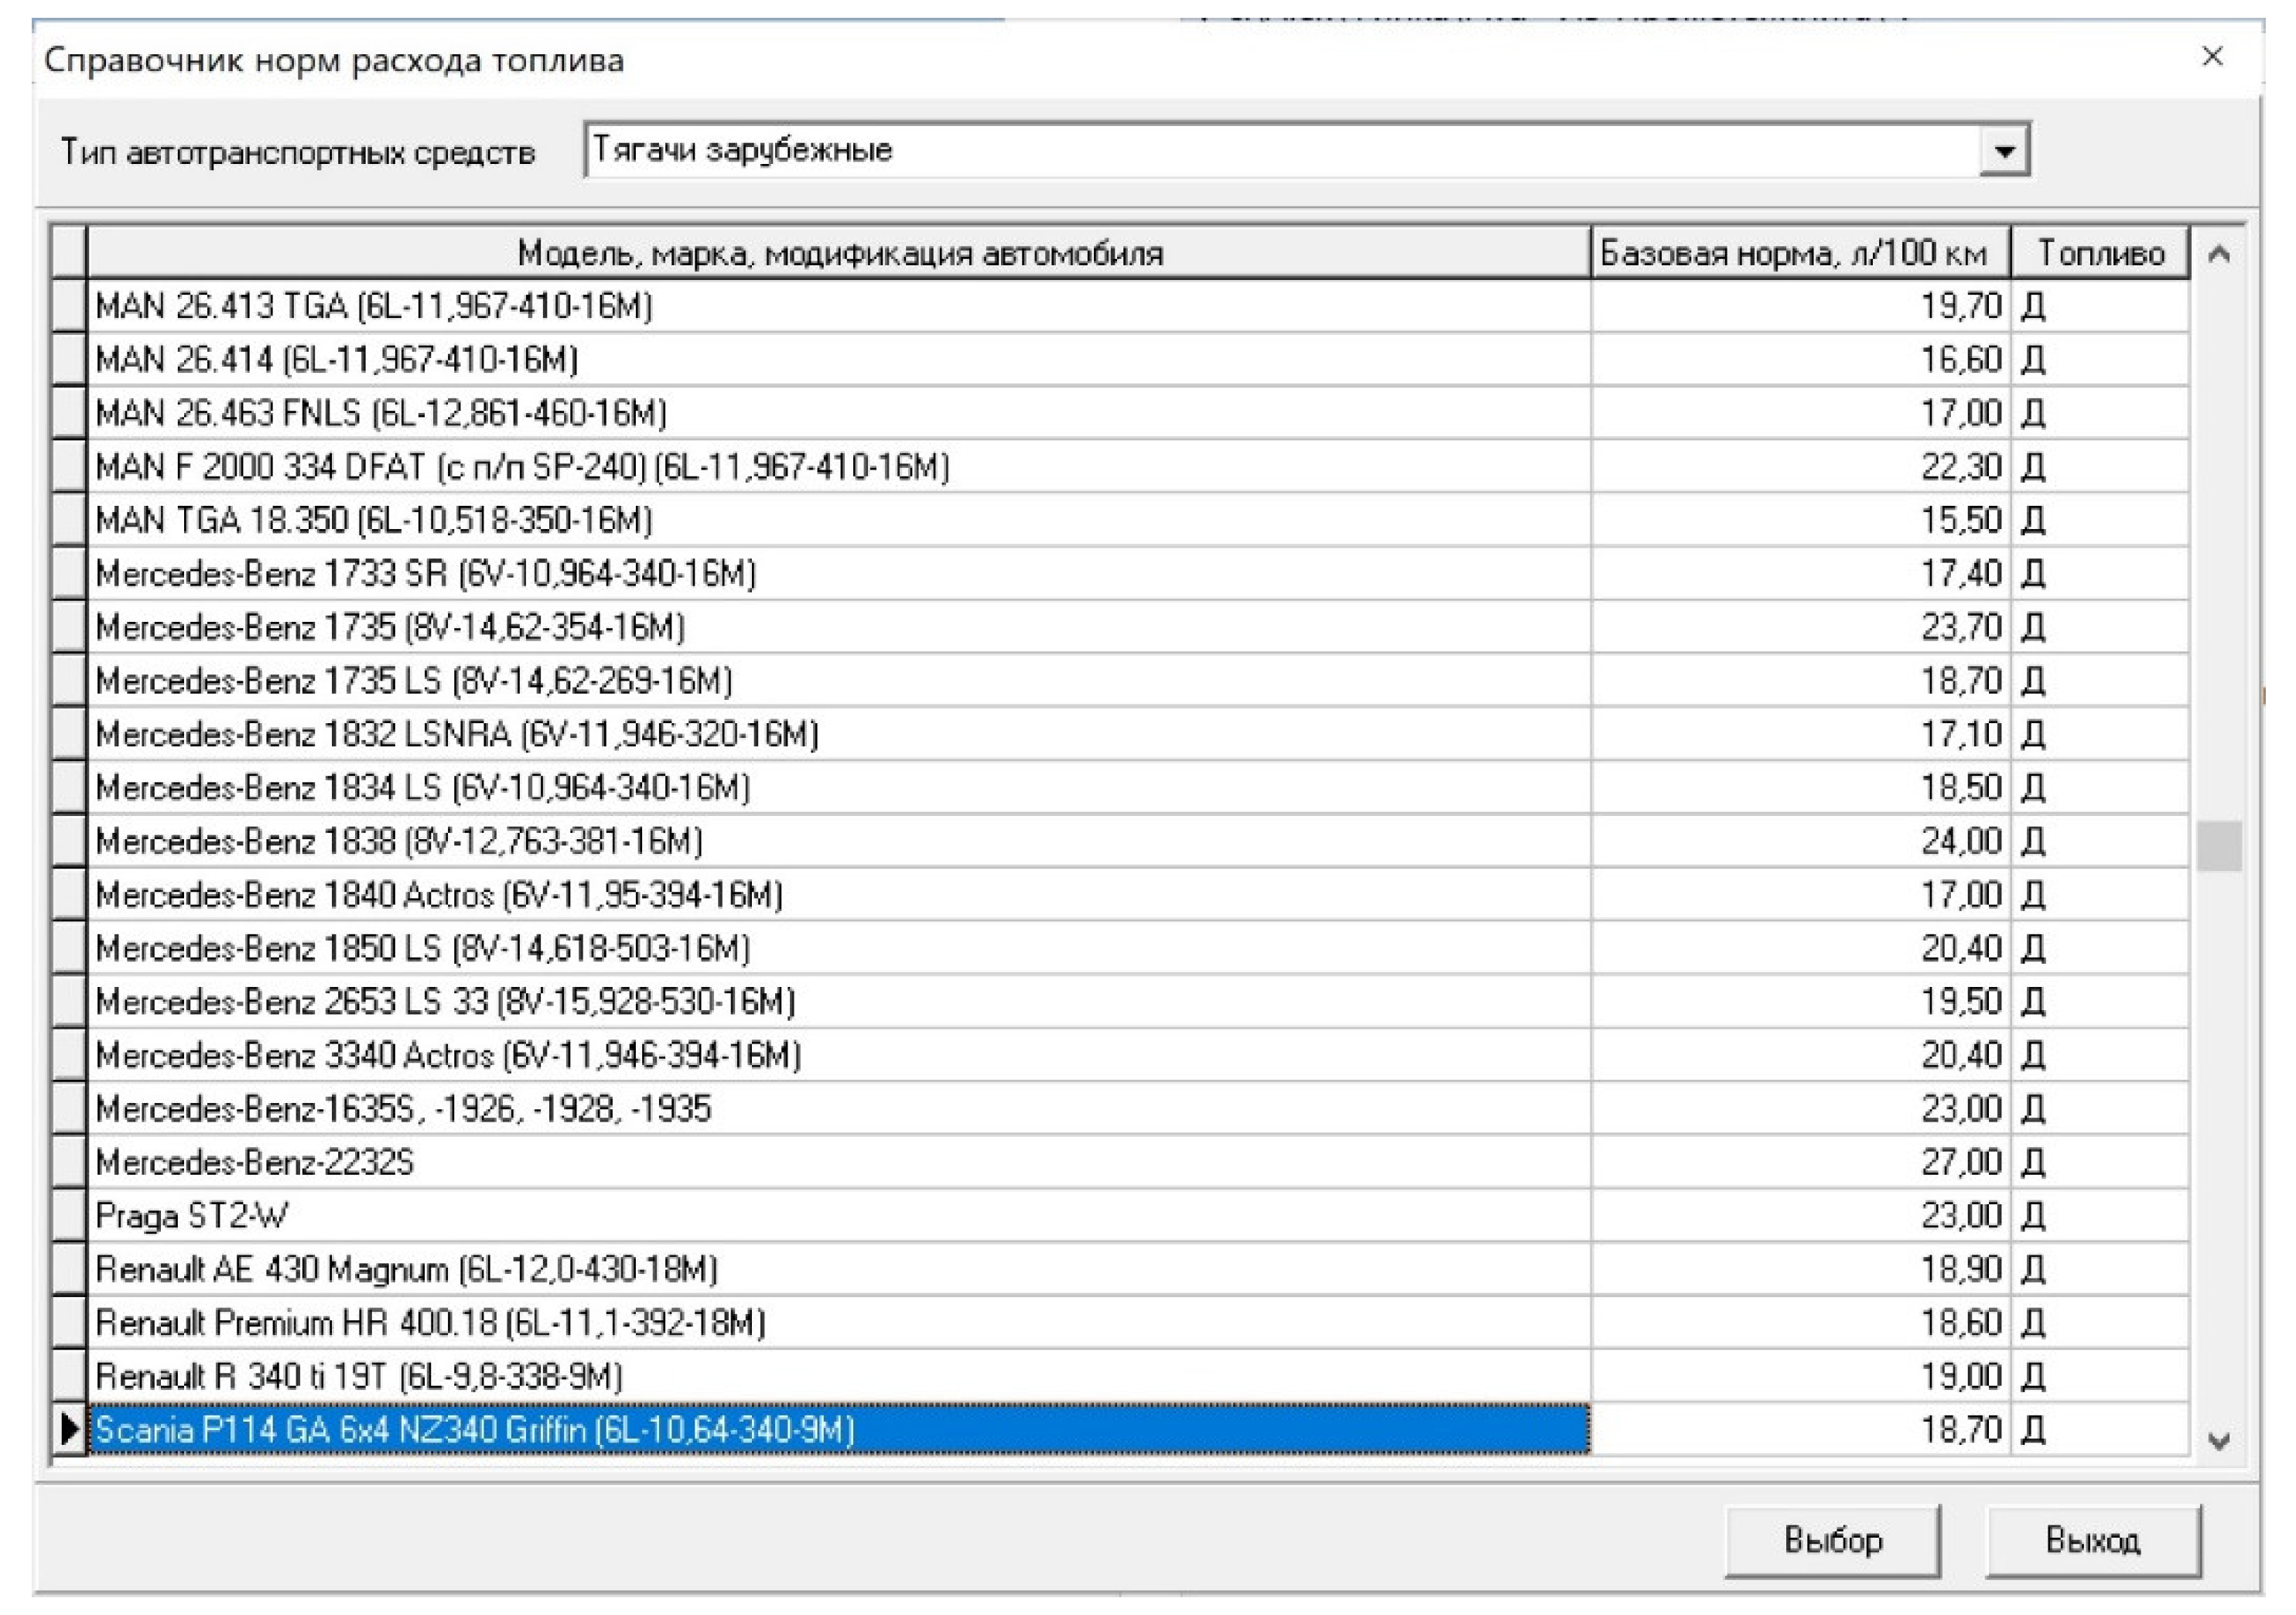2296x1615 pixels.
Task: Click norm value 22,30 for MAN F 2000
Action: [1801, 466]
